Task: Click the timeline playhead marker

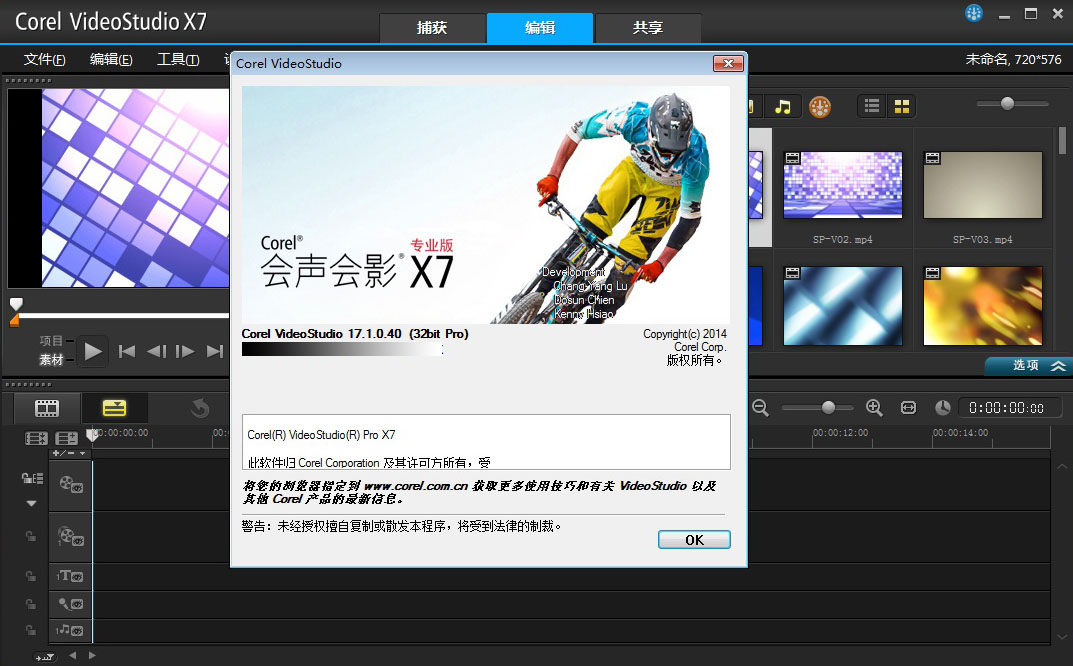Action: 92,435
